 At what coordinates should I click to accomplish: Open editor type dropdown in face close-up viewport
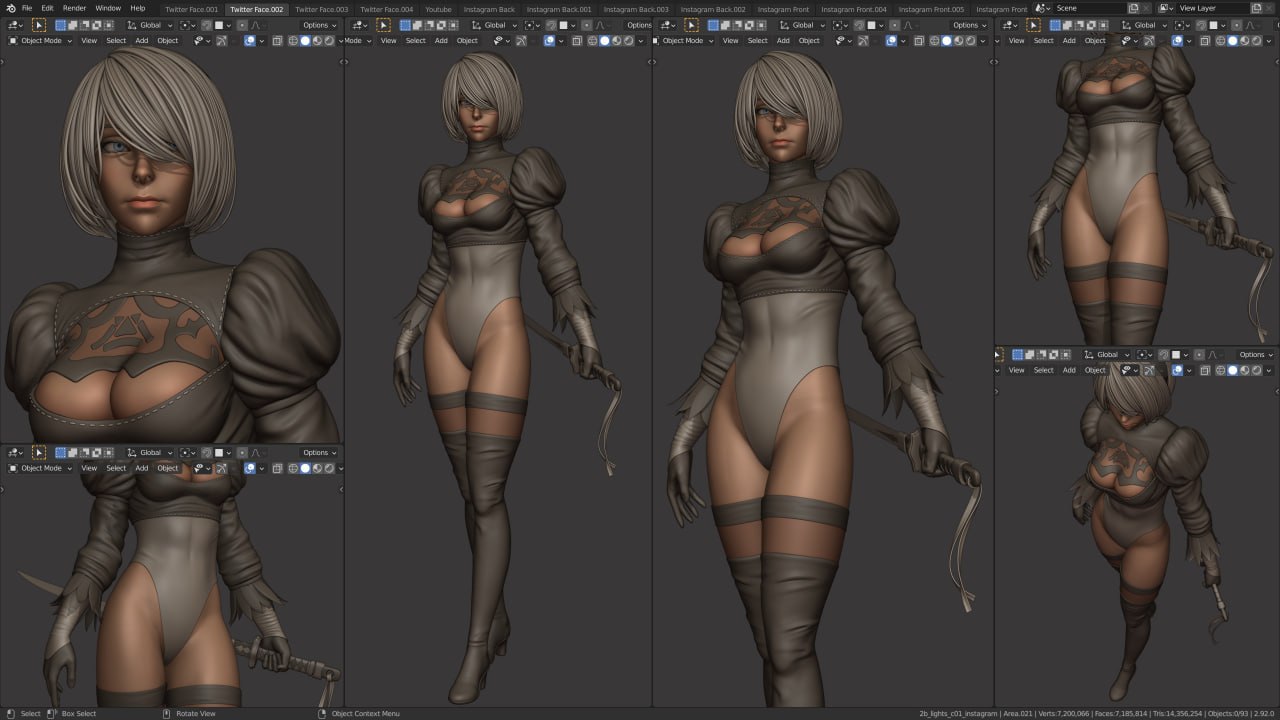click(15, 25)
